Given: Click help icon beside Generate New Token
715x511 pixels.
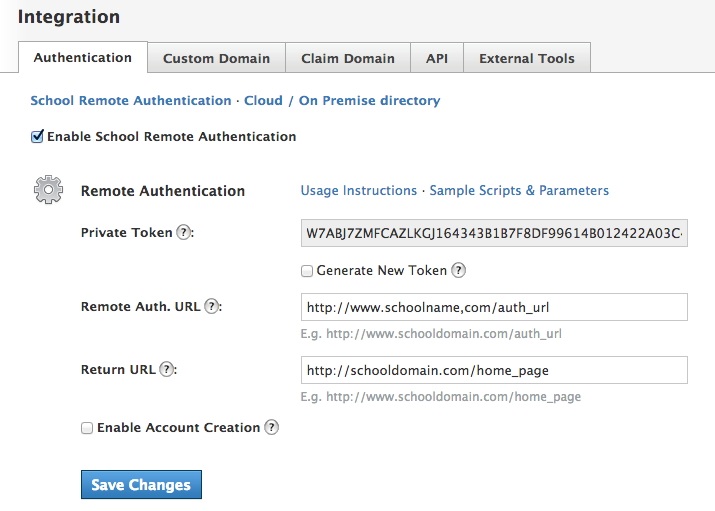Looking at the screenshot, I should point(458,270).
